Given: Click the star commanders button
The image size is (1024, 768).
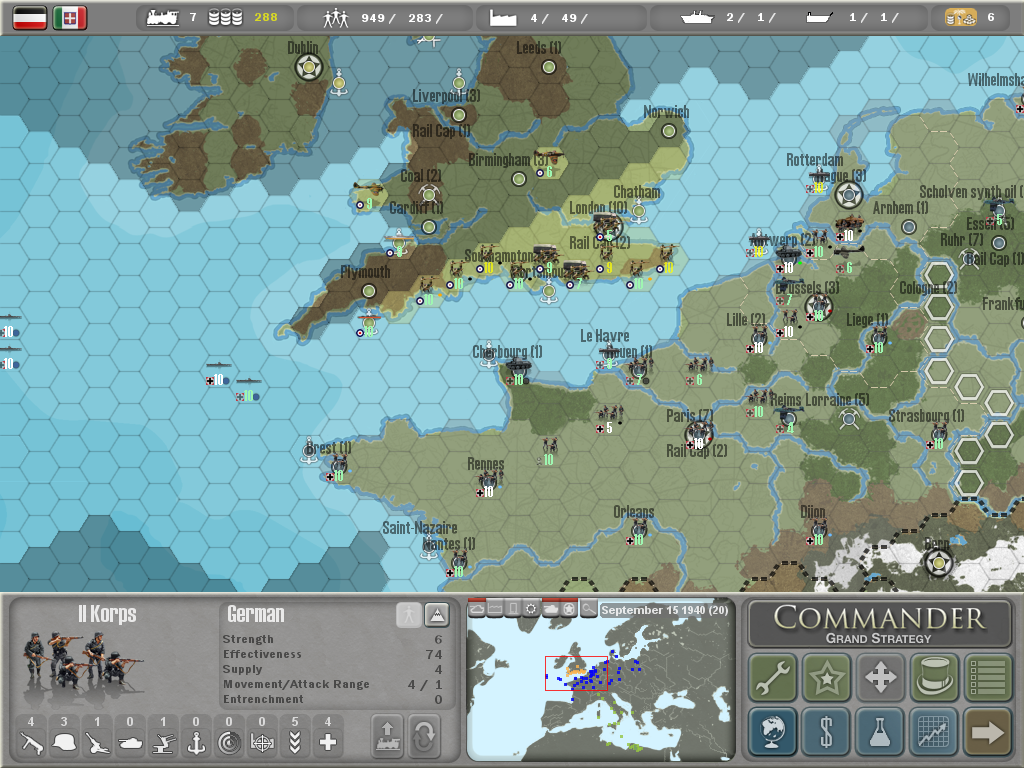Looking at the screenshot, I should [826, 678].
